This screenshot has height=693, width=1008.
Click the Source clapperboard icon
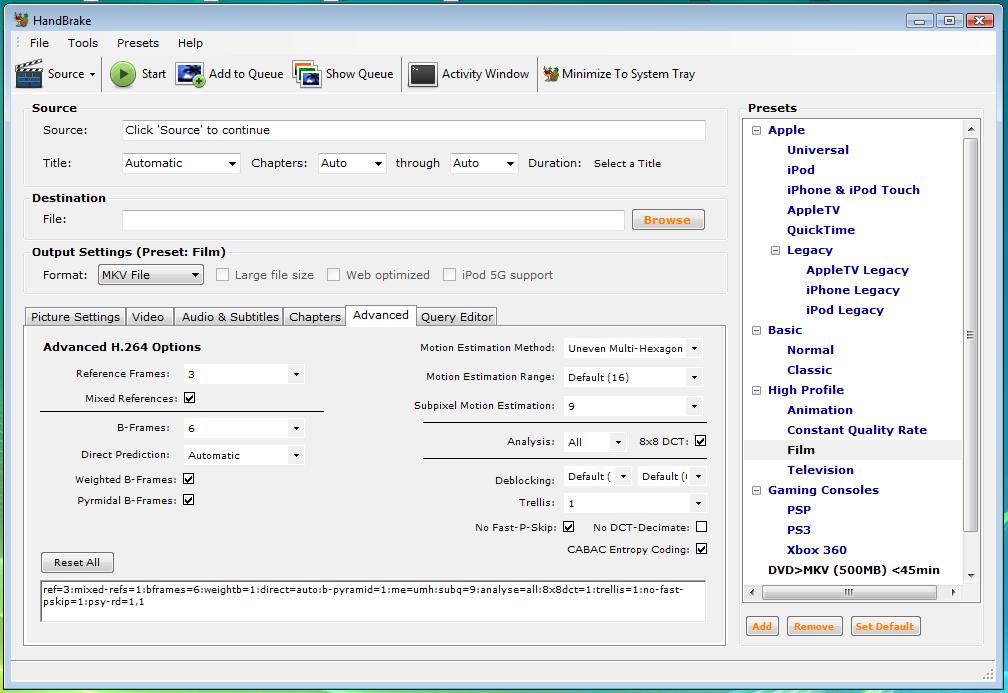pyautogui.click(x=29, y=74)
